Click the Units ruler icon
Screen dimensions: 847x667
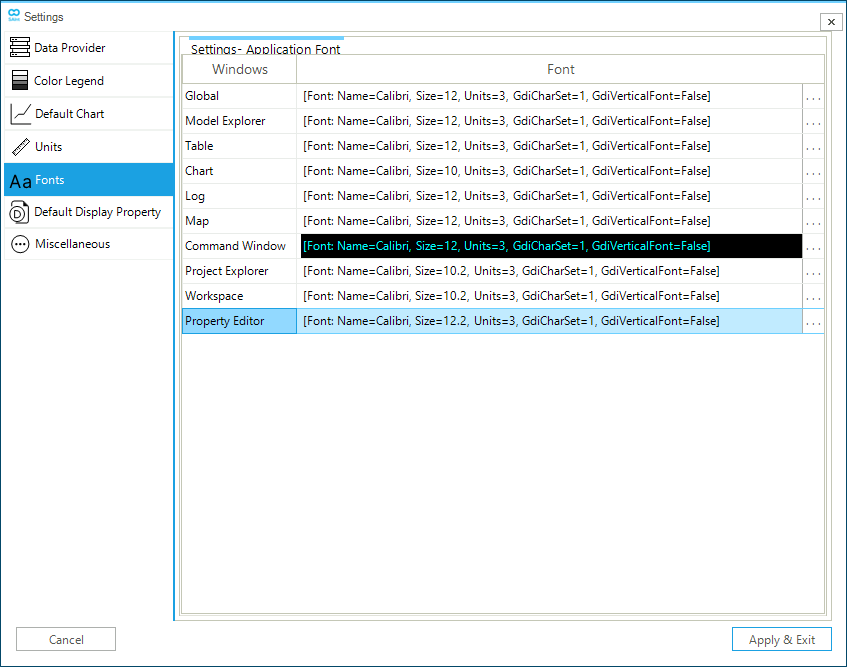coord(20,147)
